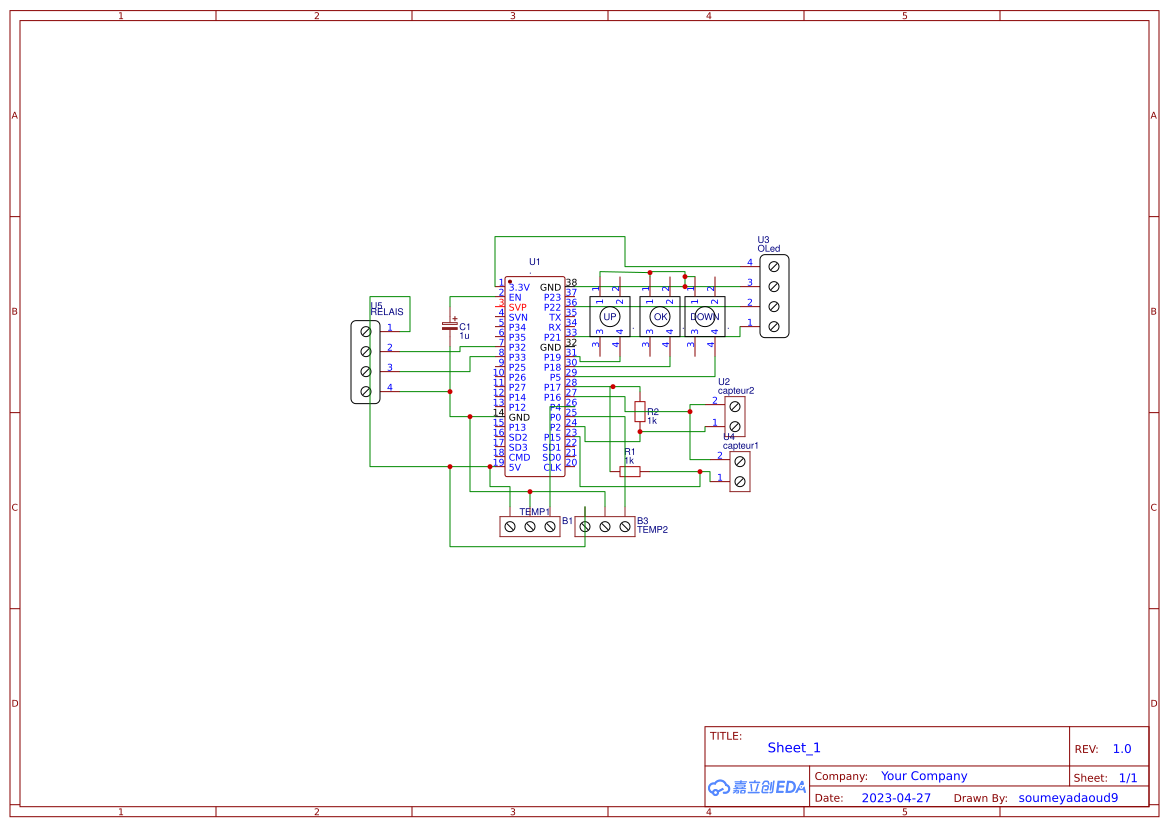Select the SVP pin label on U1
Image resolution: width=1169 pixels, height=827 pixels.
pos(517,307)
